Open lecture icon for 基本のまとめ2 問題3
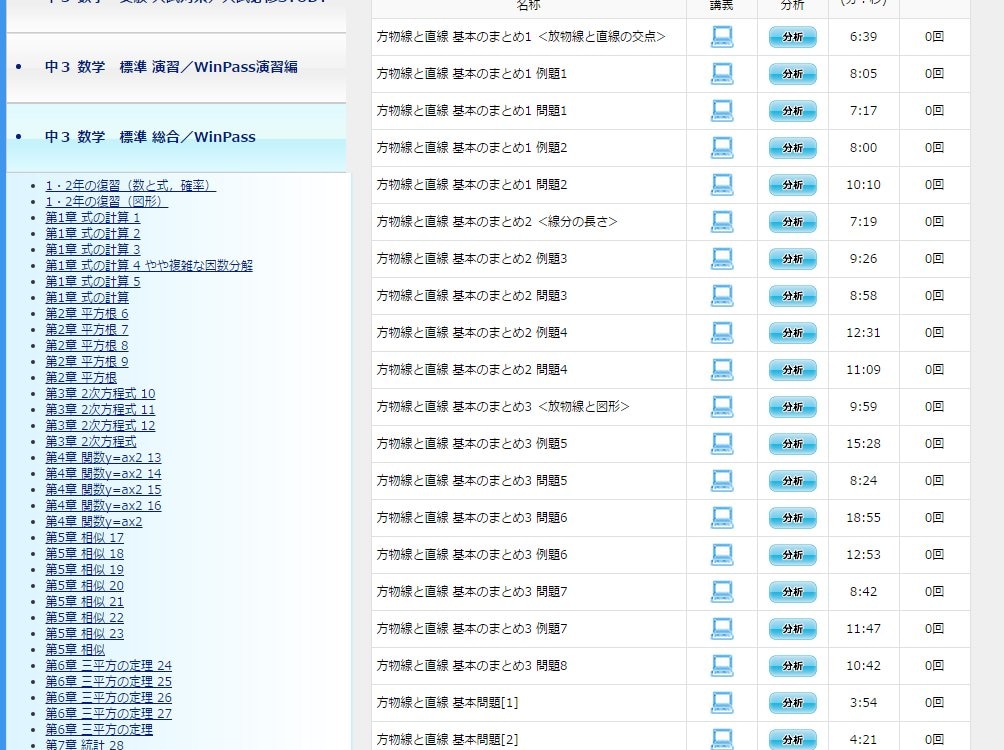The image size is (1004, 750). (x=722, y=296)
